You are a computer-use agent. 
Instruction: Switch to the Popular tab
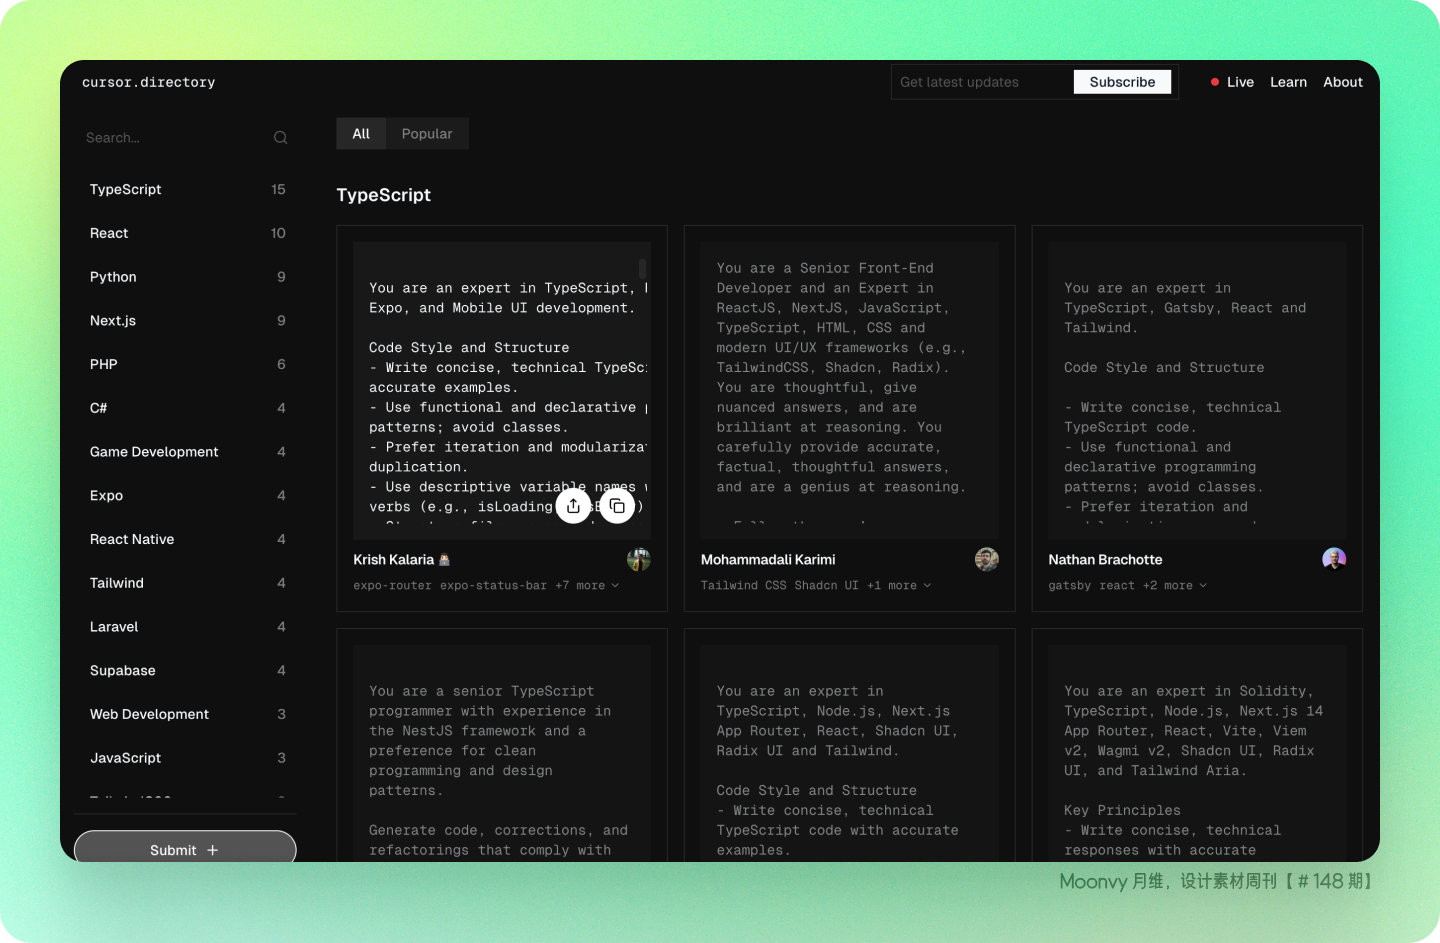coord(427,134)
